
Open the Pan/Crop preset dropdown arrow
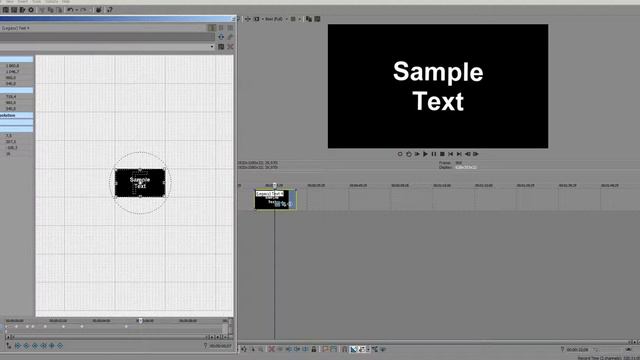click(212, 47)
